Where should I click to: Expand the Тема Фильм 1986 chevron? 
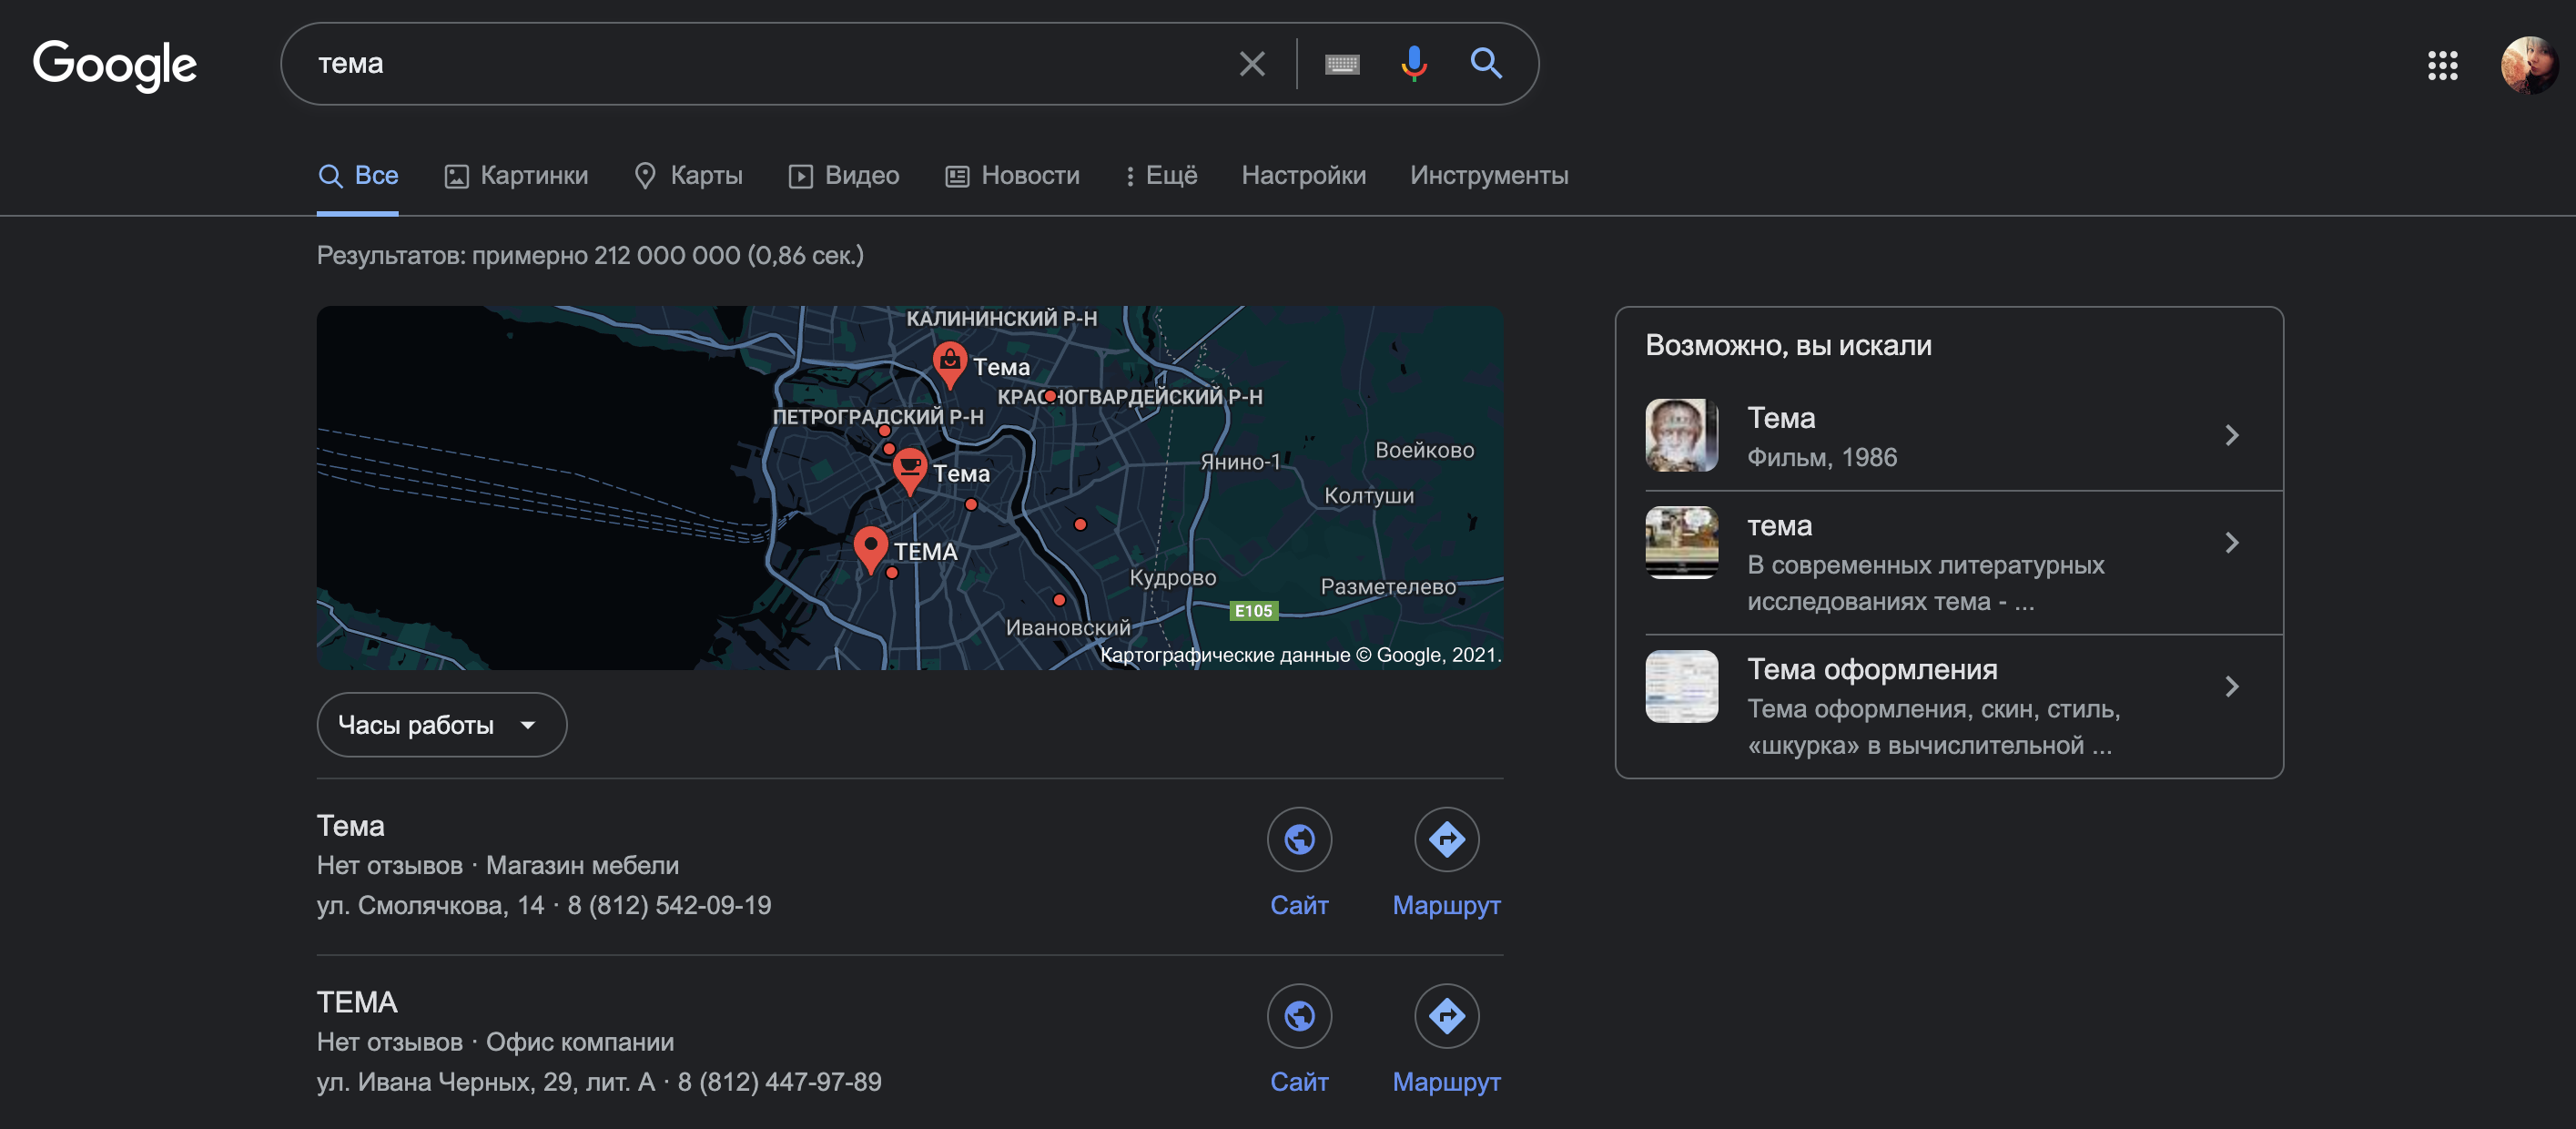2231,435
